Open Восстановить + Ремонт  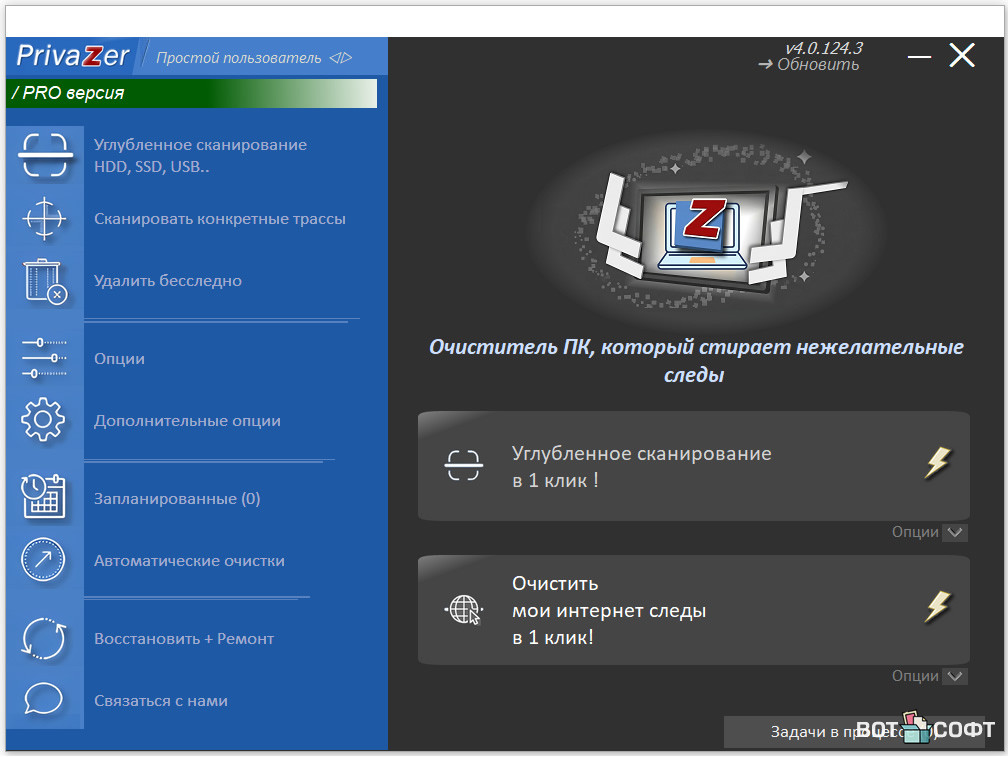click(184, 639)
